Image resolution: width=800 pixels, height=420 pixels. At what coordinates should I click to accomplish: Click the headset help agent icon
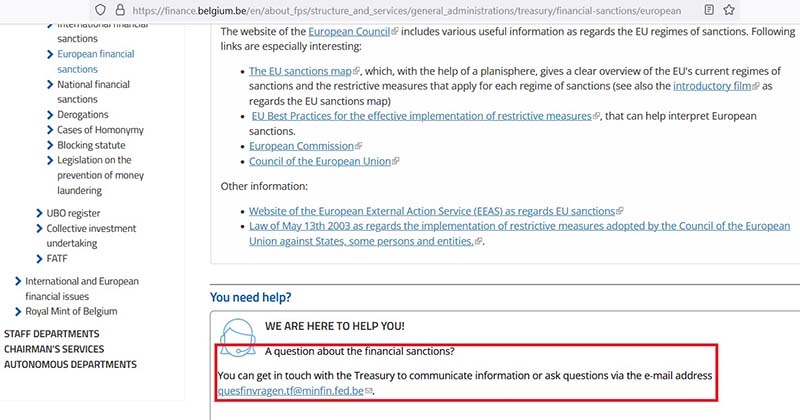pyautogui.click(x=237, y=337)
